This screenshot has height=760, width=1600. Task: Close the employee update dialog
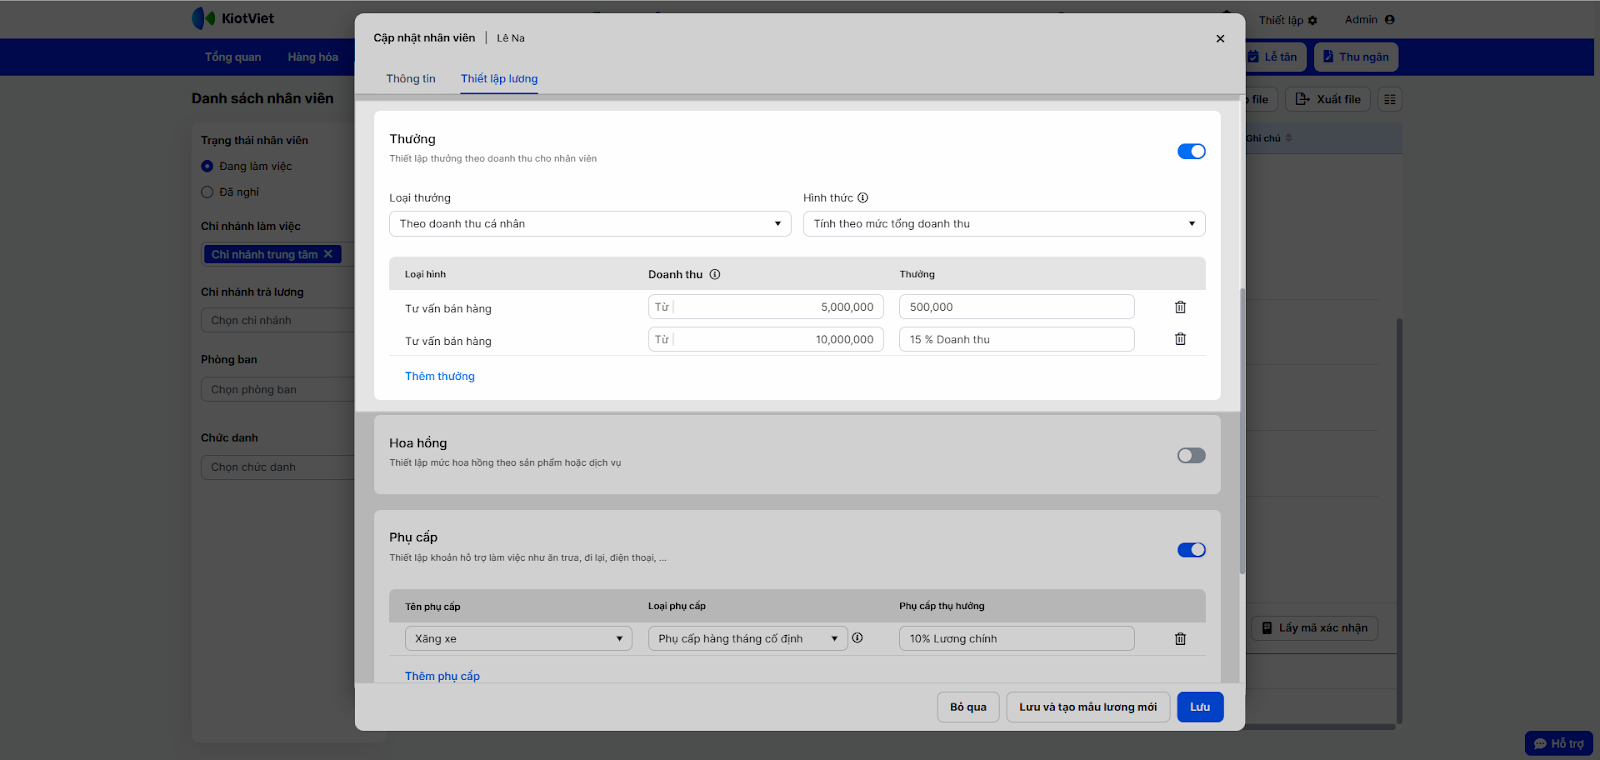point(1220,39)
